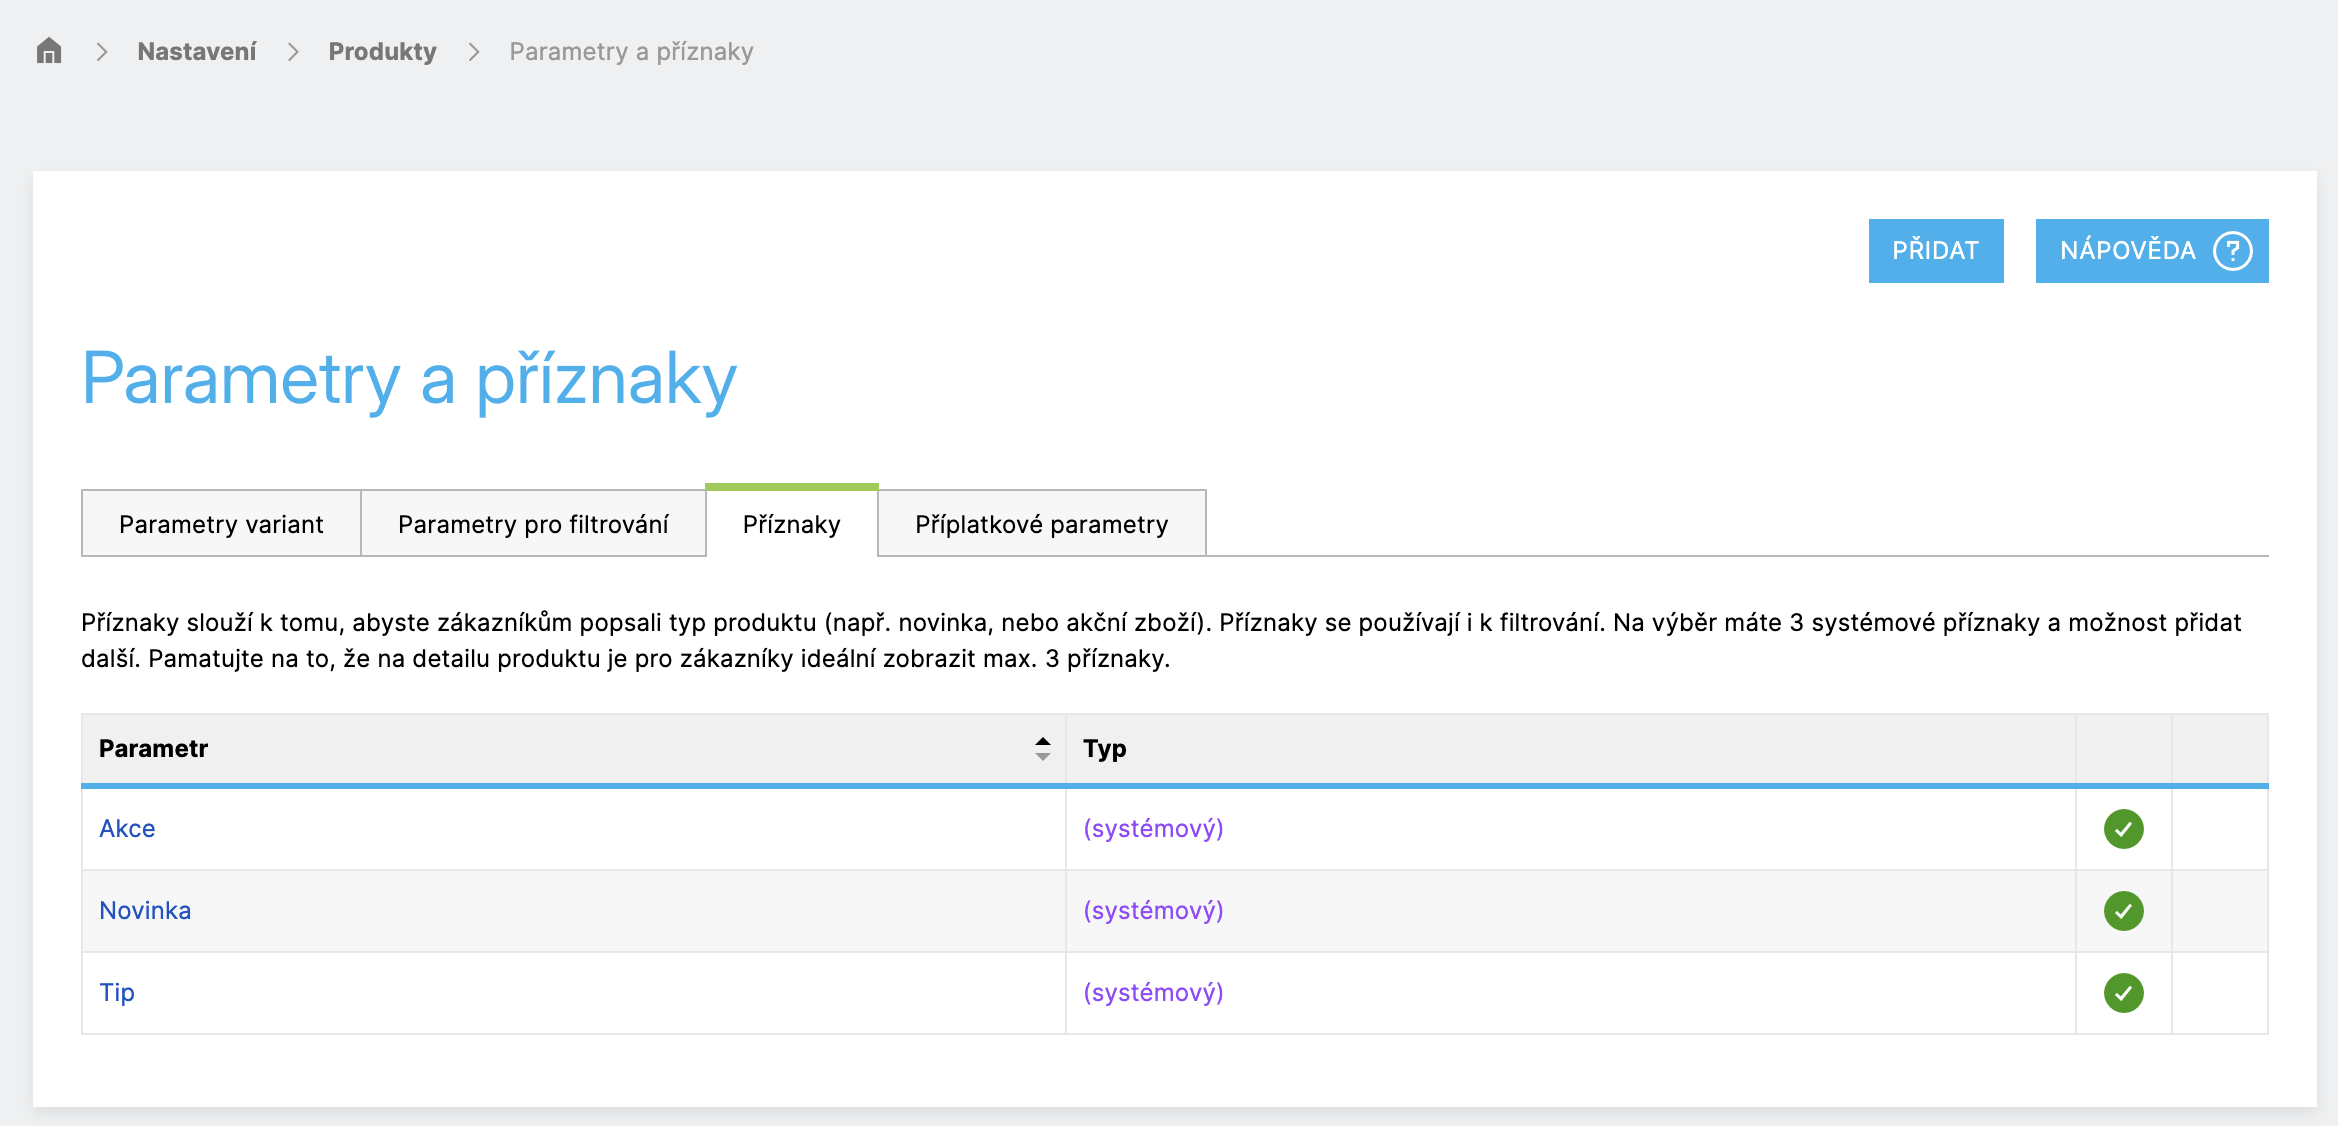This screenshot has height=1126, width=2338.
Task: Open the Akce parameter link
Action: (x=127, y=829)
